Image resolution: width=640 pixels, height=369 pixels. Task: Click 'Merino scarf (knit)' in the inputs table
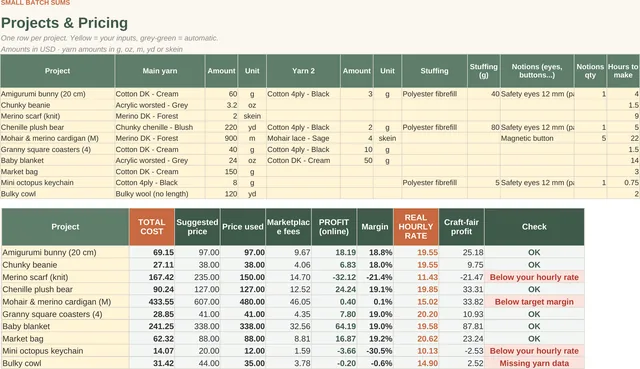pyautogui.click(x=58, y=116)
